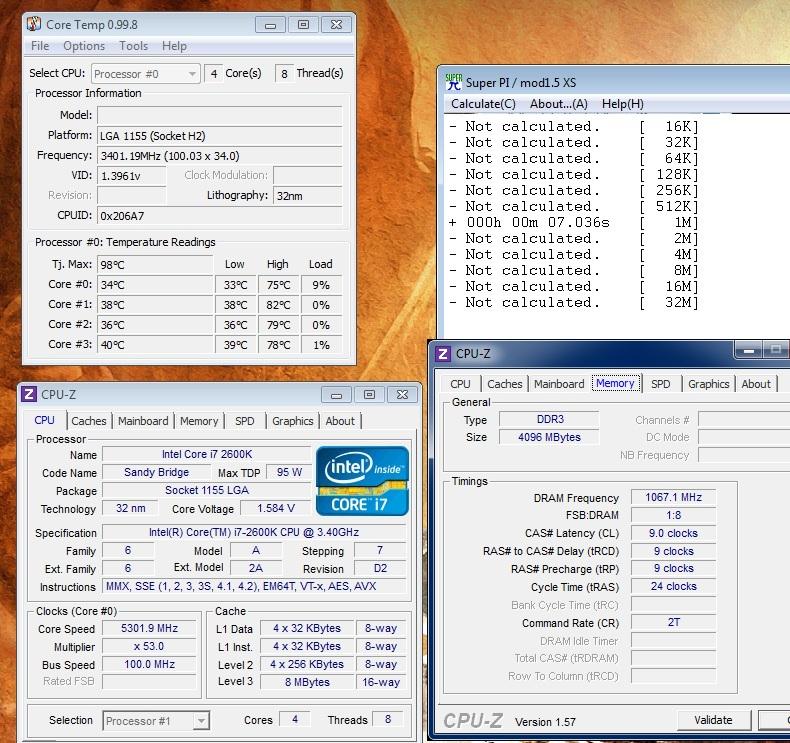This screenshot has width=790, height=743.
Task: Maximize the Core Temp window
Action: coord(303,25)
